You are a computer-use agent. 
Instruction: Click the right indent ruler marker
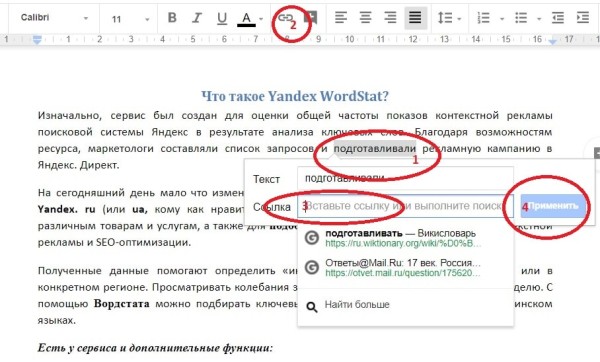(552, 41)
